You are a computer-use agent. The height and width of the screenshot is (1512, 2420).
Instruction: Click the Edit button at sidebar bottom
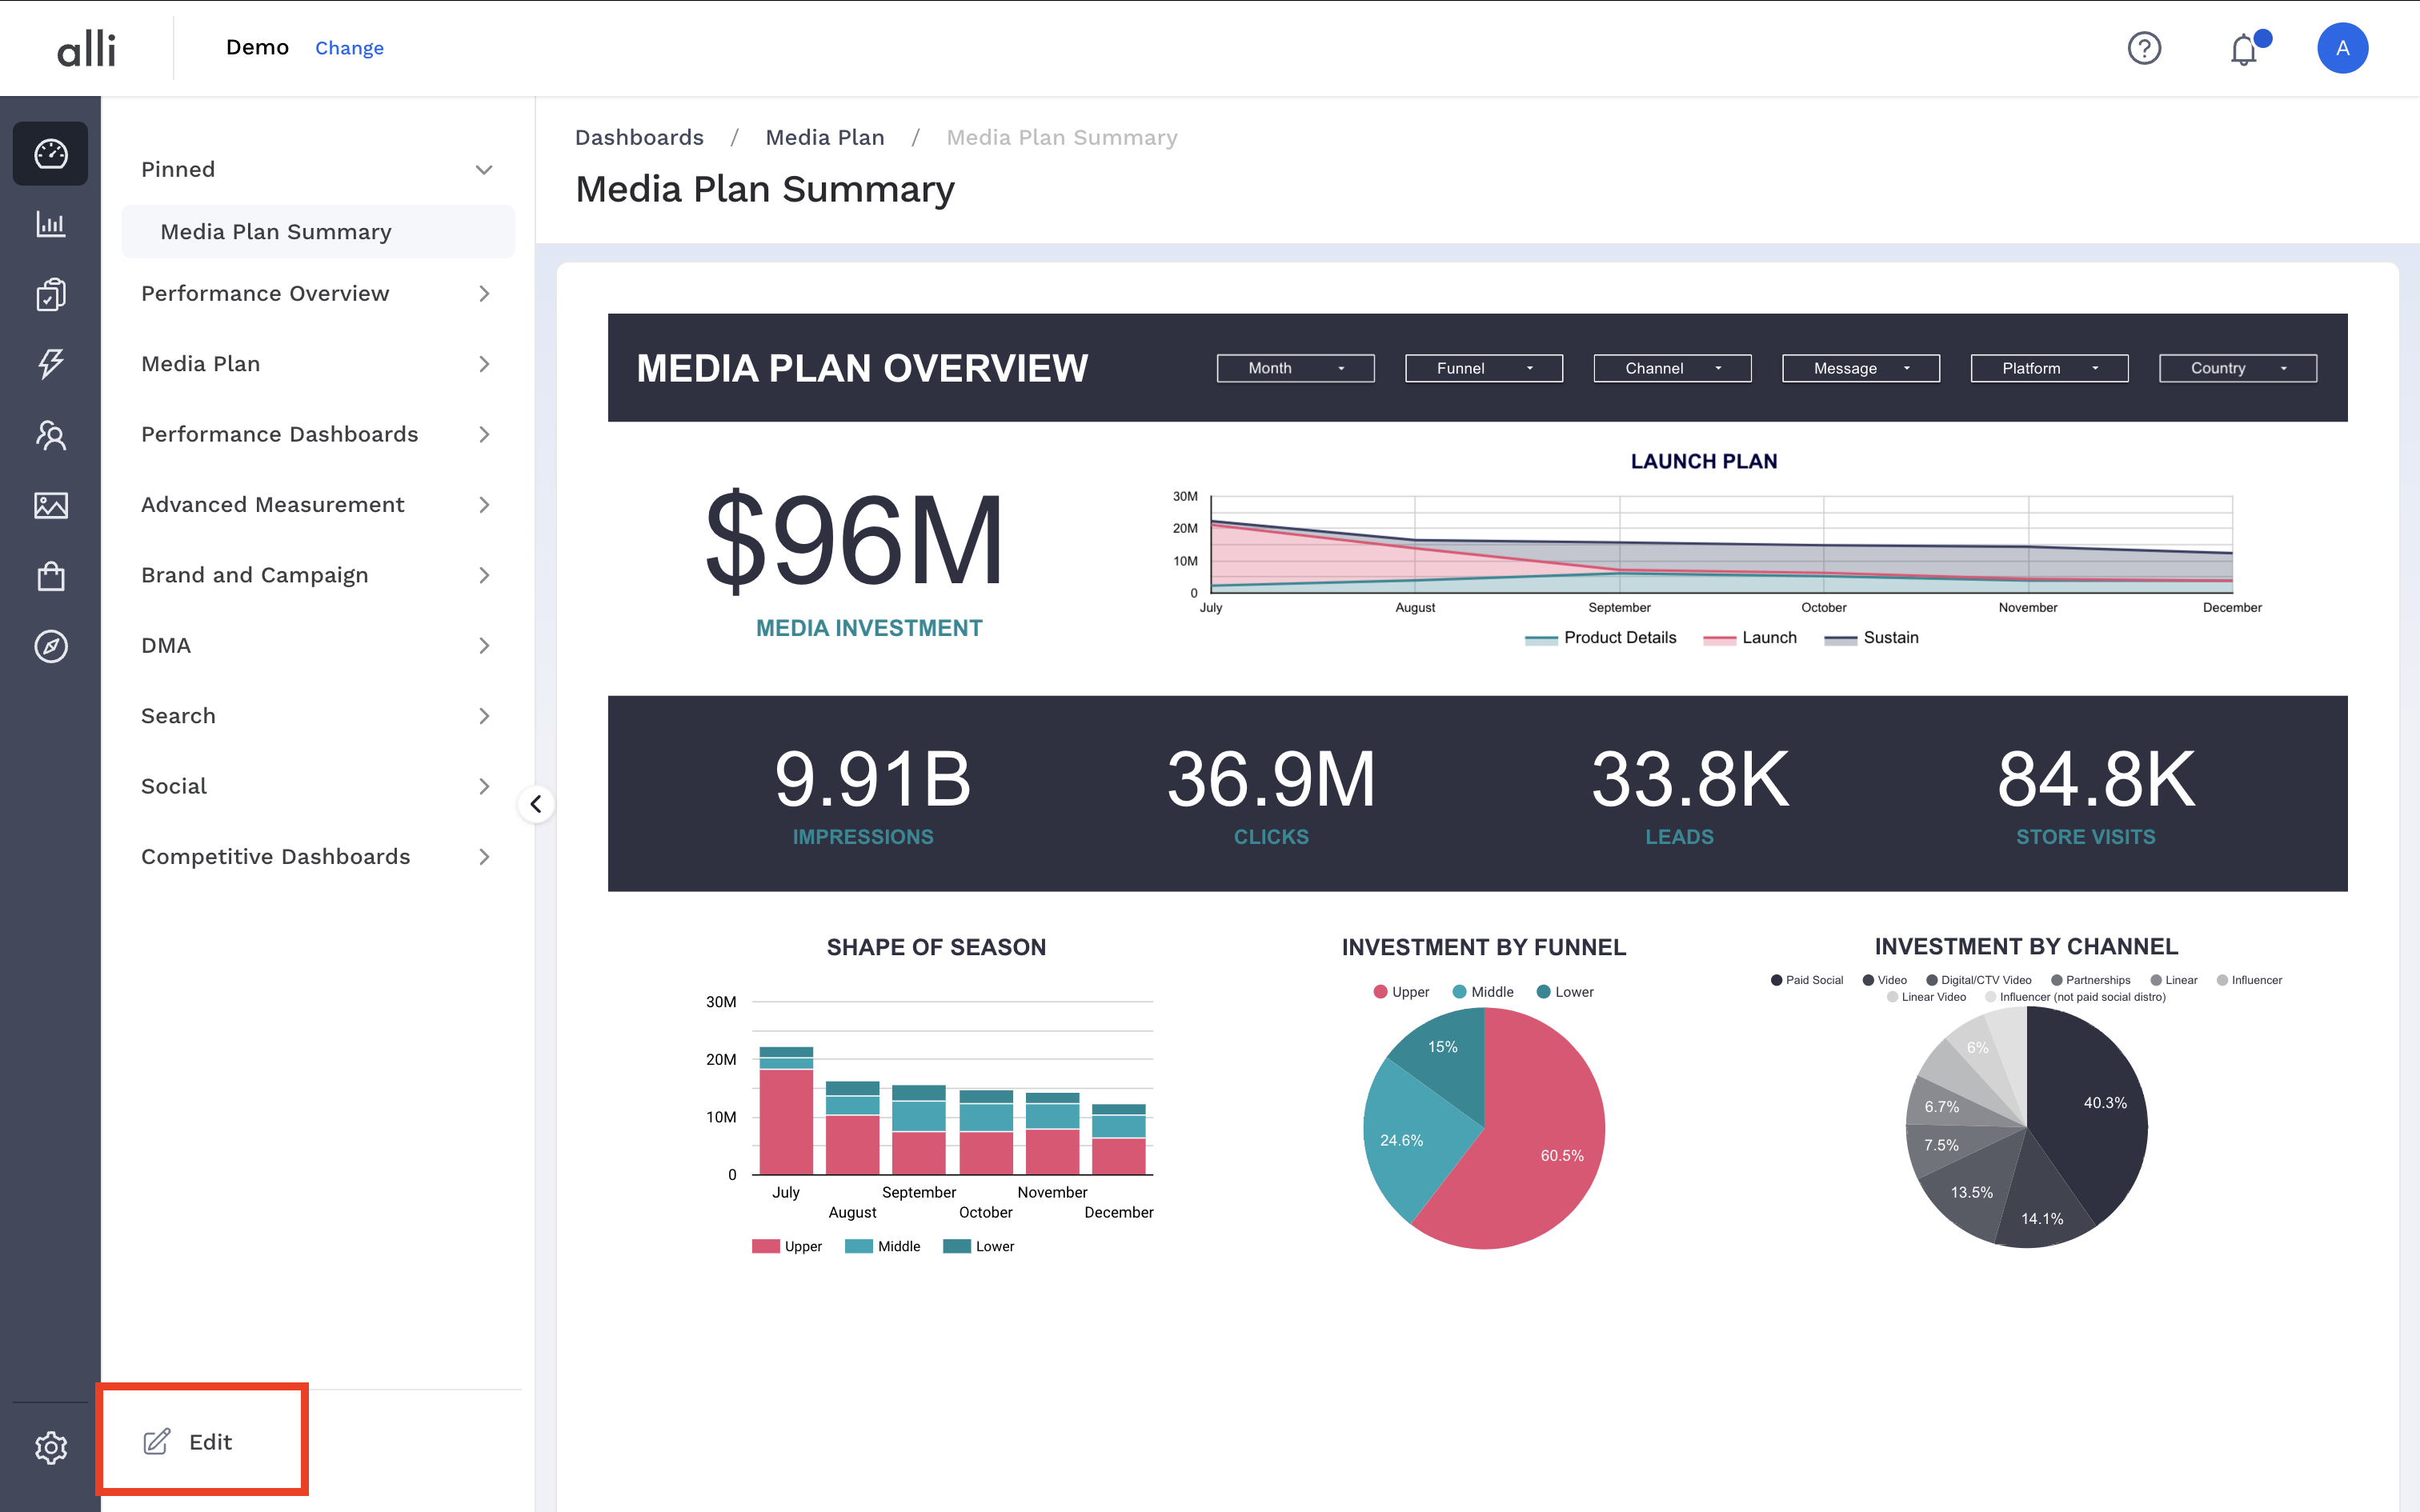click(x=189, y=1441)
